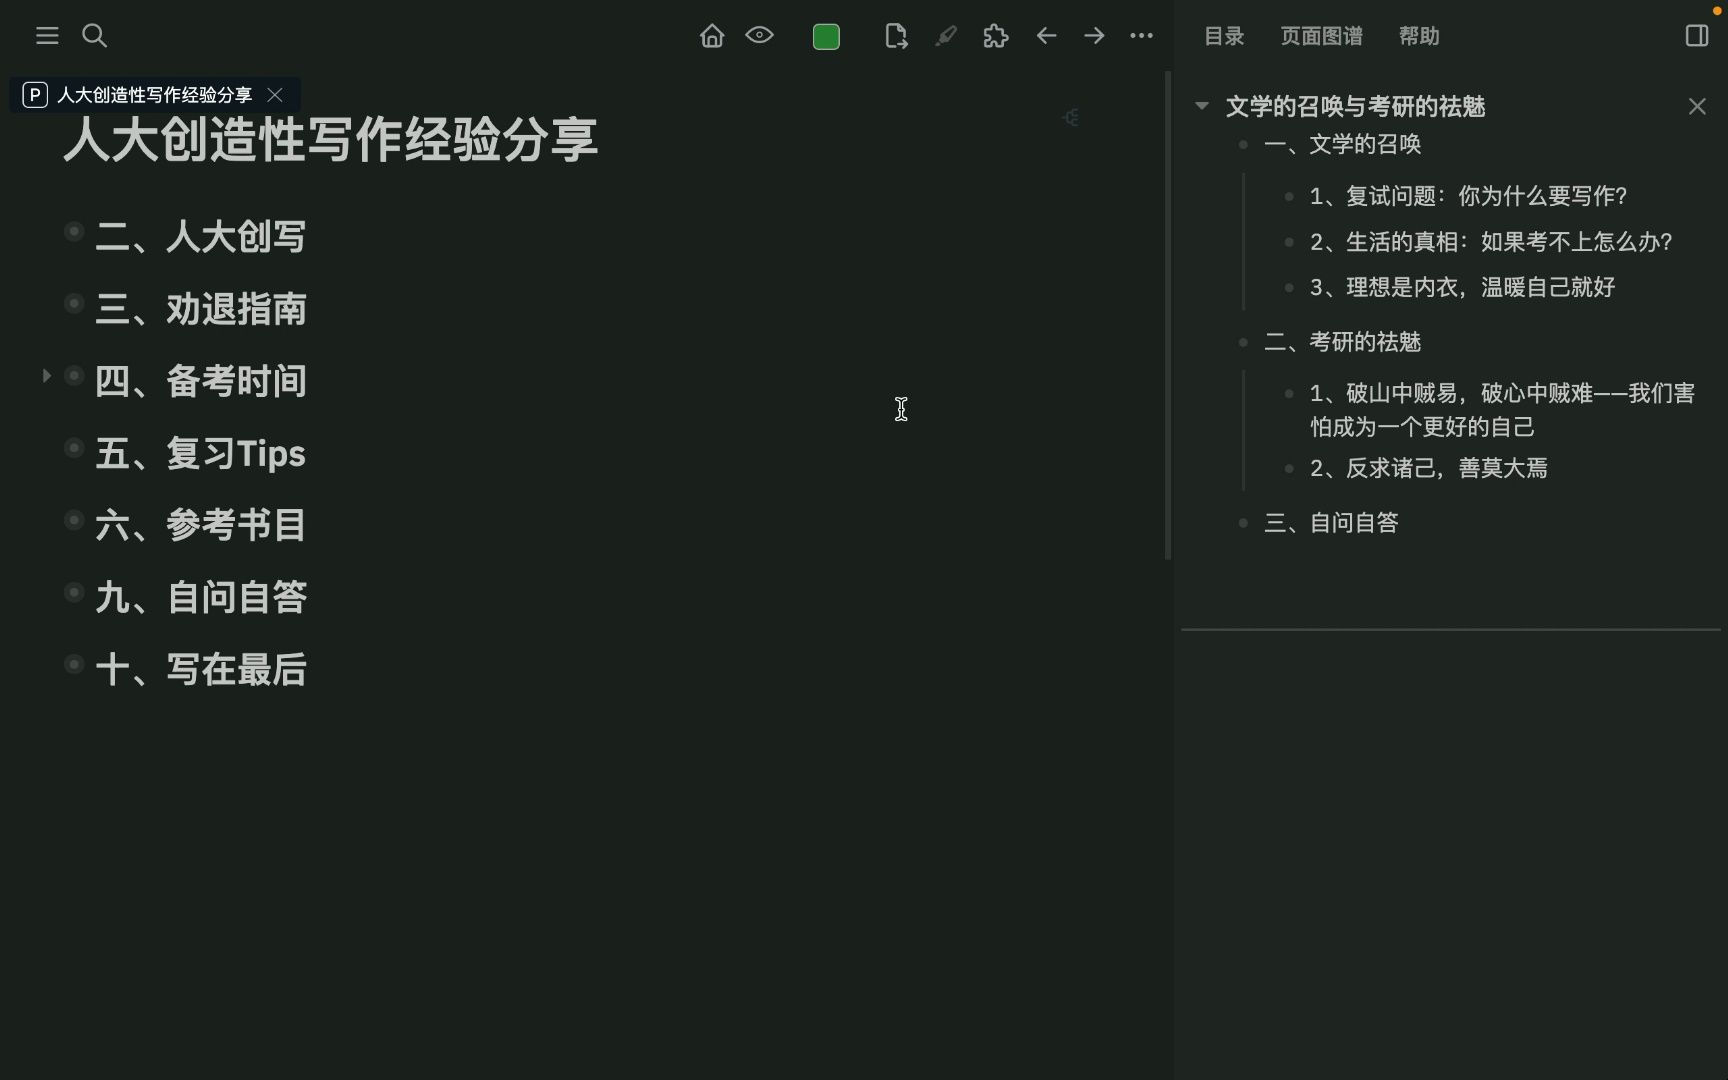
Task: Open the plugins puzzle icon
Action: click(x=996, y=36)
